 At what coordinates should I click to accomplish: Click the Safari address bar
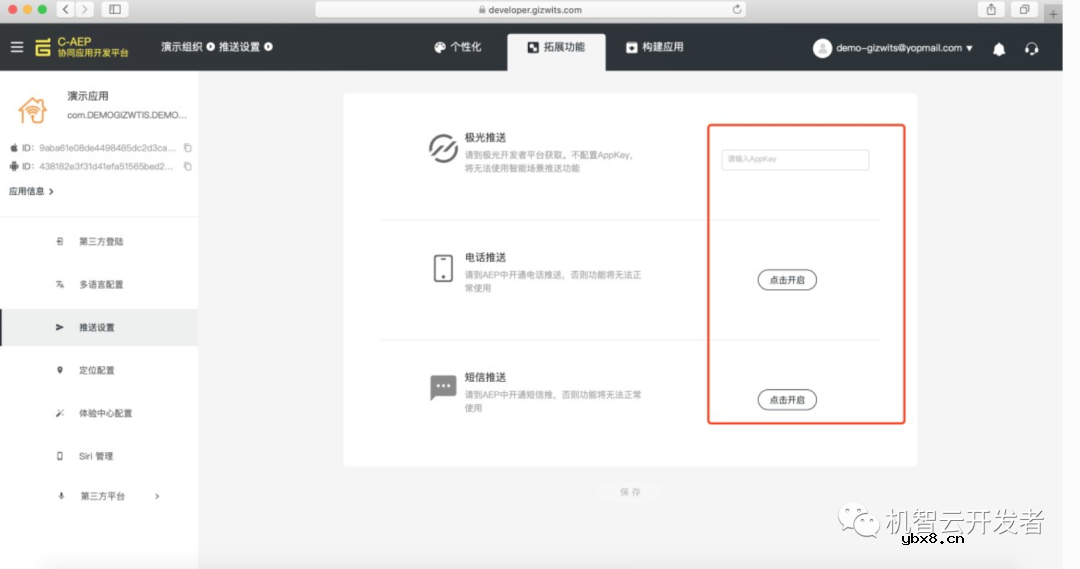click(530, 10)
